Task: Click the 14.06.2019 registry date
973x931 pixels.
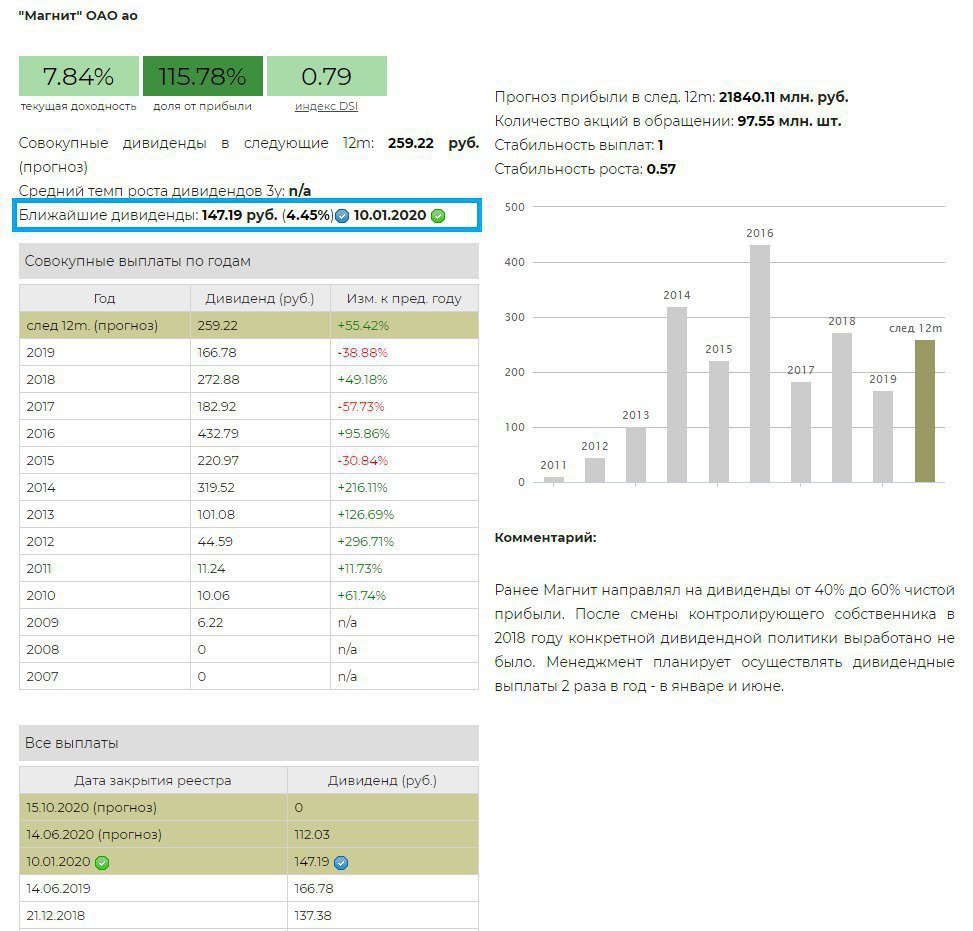Action: (58, 889)
